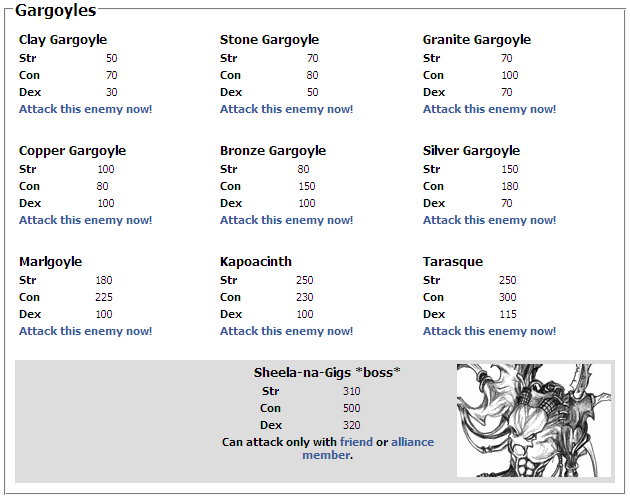Viewport: 630px width, 497px height.
Task: Attack the Stone Gargoyle enemy
Action: 286,109
